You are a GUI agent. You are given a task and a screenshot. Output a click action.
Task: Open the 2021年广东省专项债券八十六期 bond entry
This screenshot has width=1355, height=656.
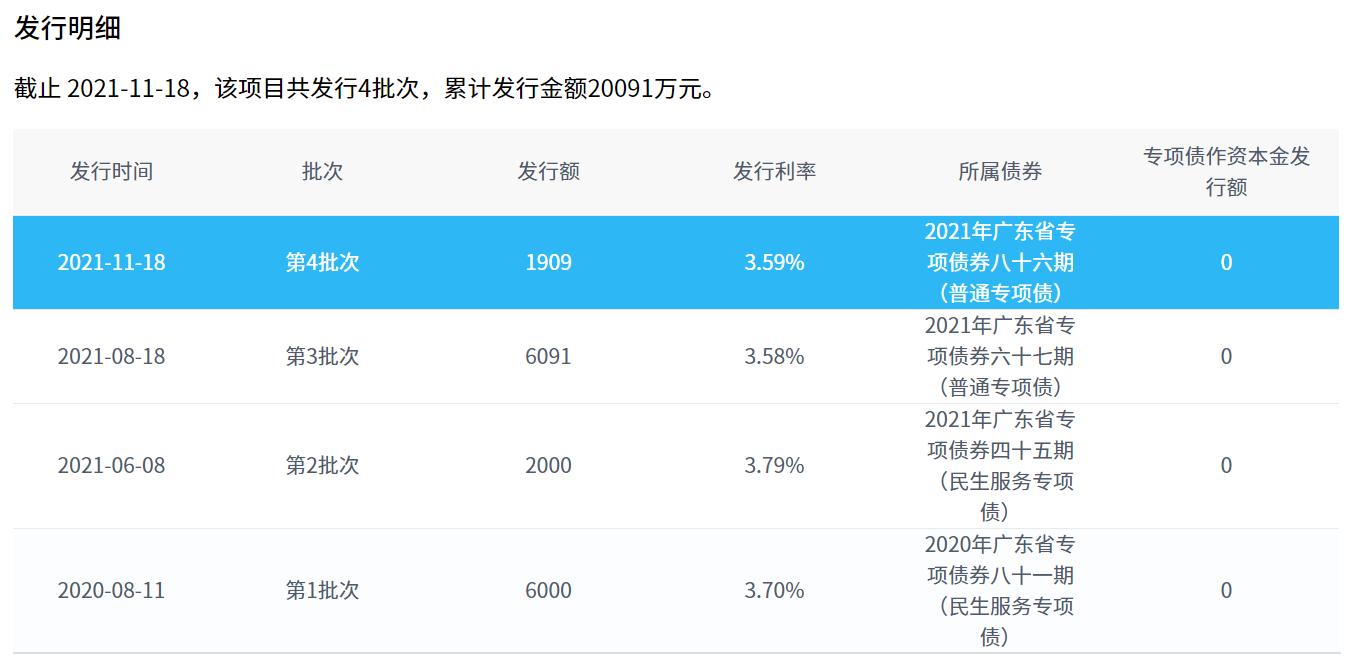tap(999, 262)
